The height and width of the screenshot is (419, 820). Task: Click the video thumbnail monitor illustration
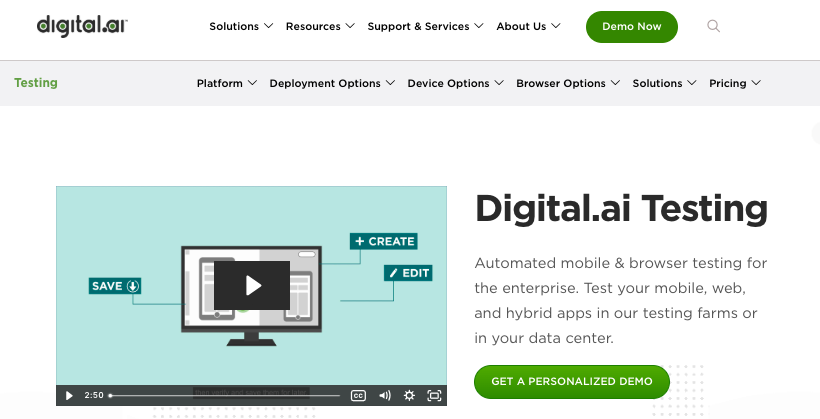[252, 296]
